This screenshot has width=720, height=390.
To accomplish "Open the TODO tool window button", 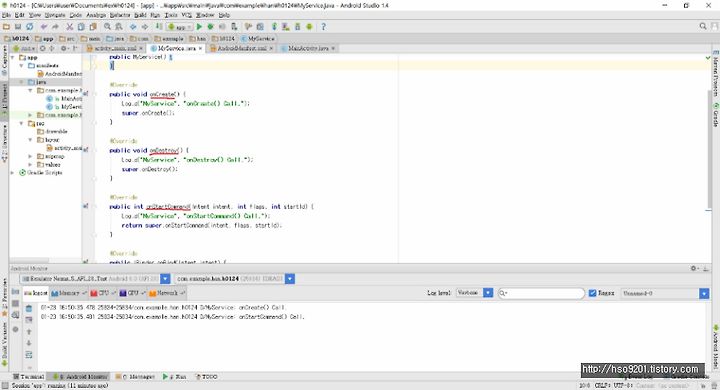I will pos(207,377).
